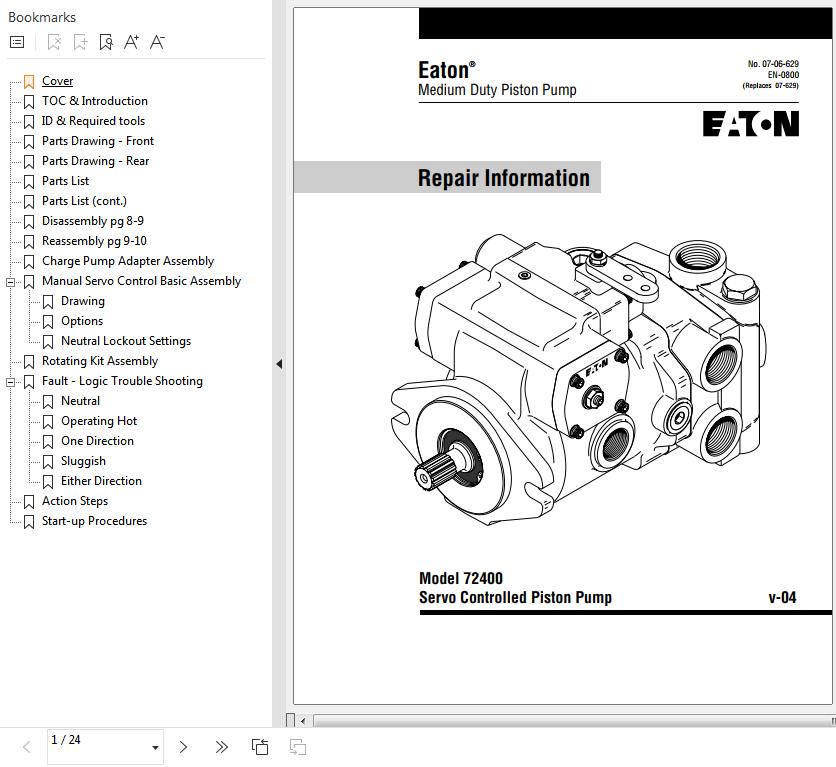Click bookmark icon beside Parts List
The width and height of the screenshot is (836, 767).
tap(29, 182)
